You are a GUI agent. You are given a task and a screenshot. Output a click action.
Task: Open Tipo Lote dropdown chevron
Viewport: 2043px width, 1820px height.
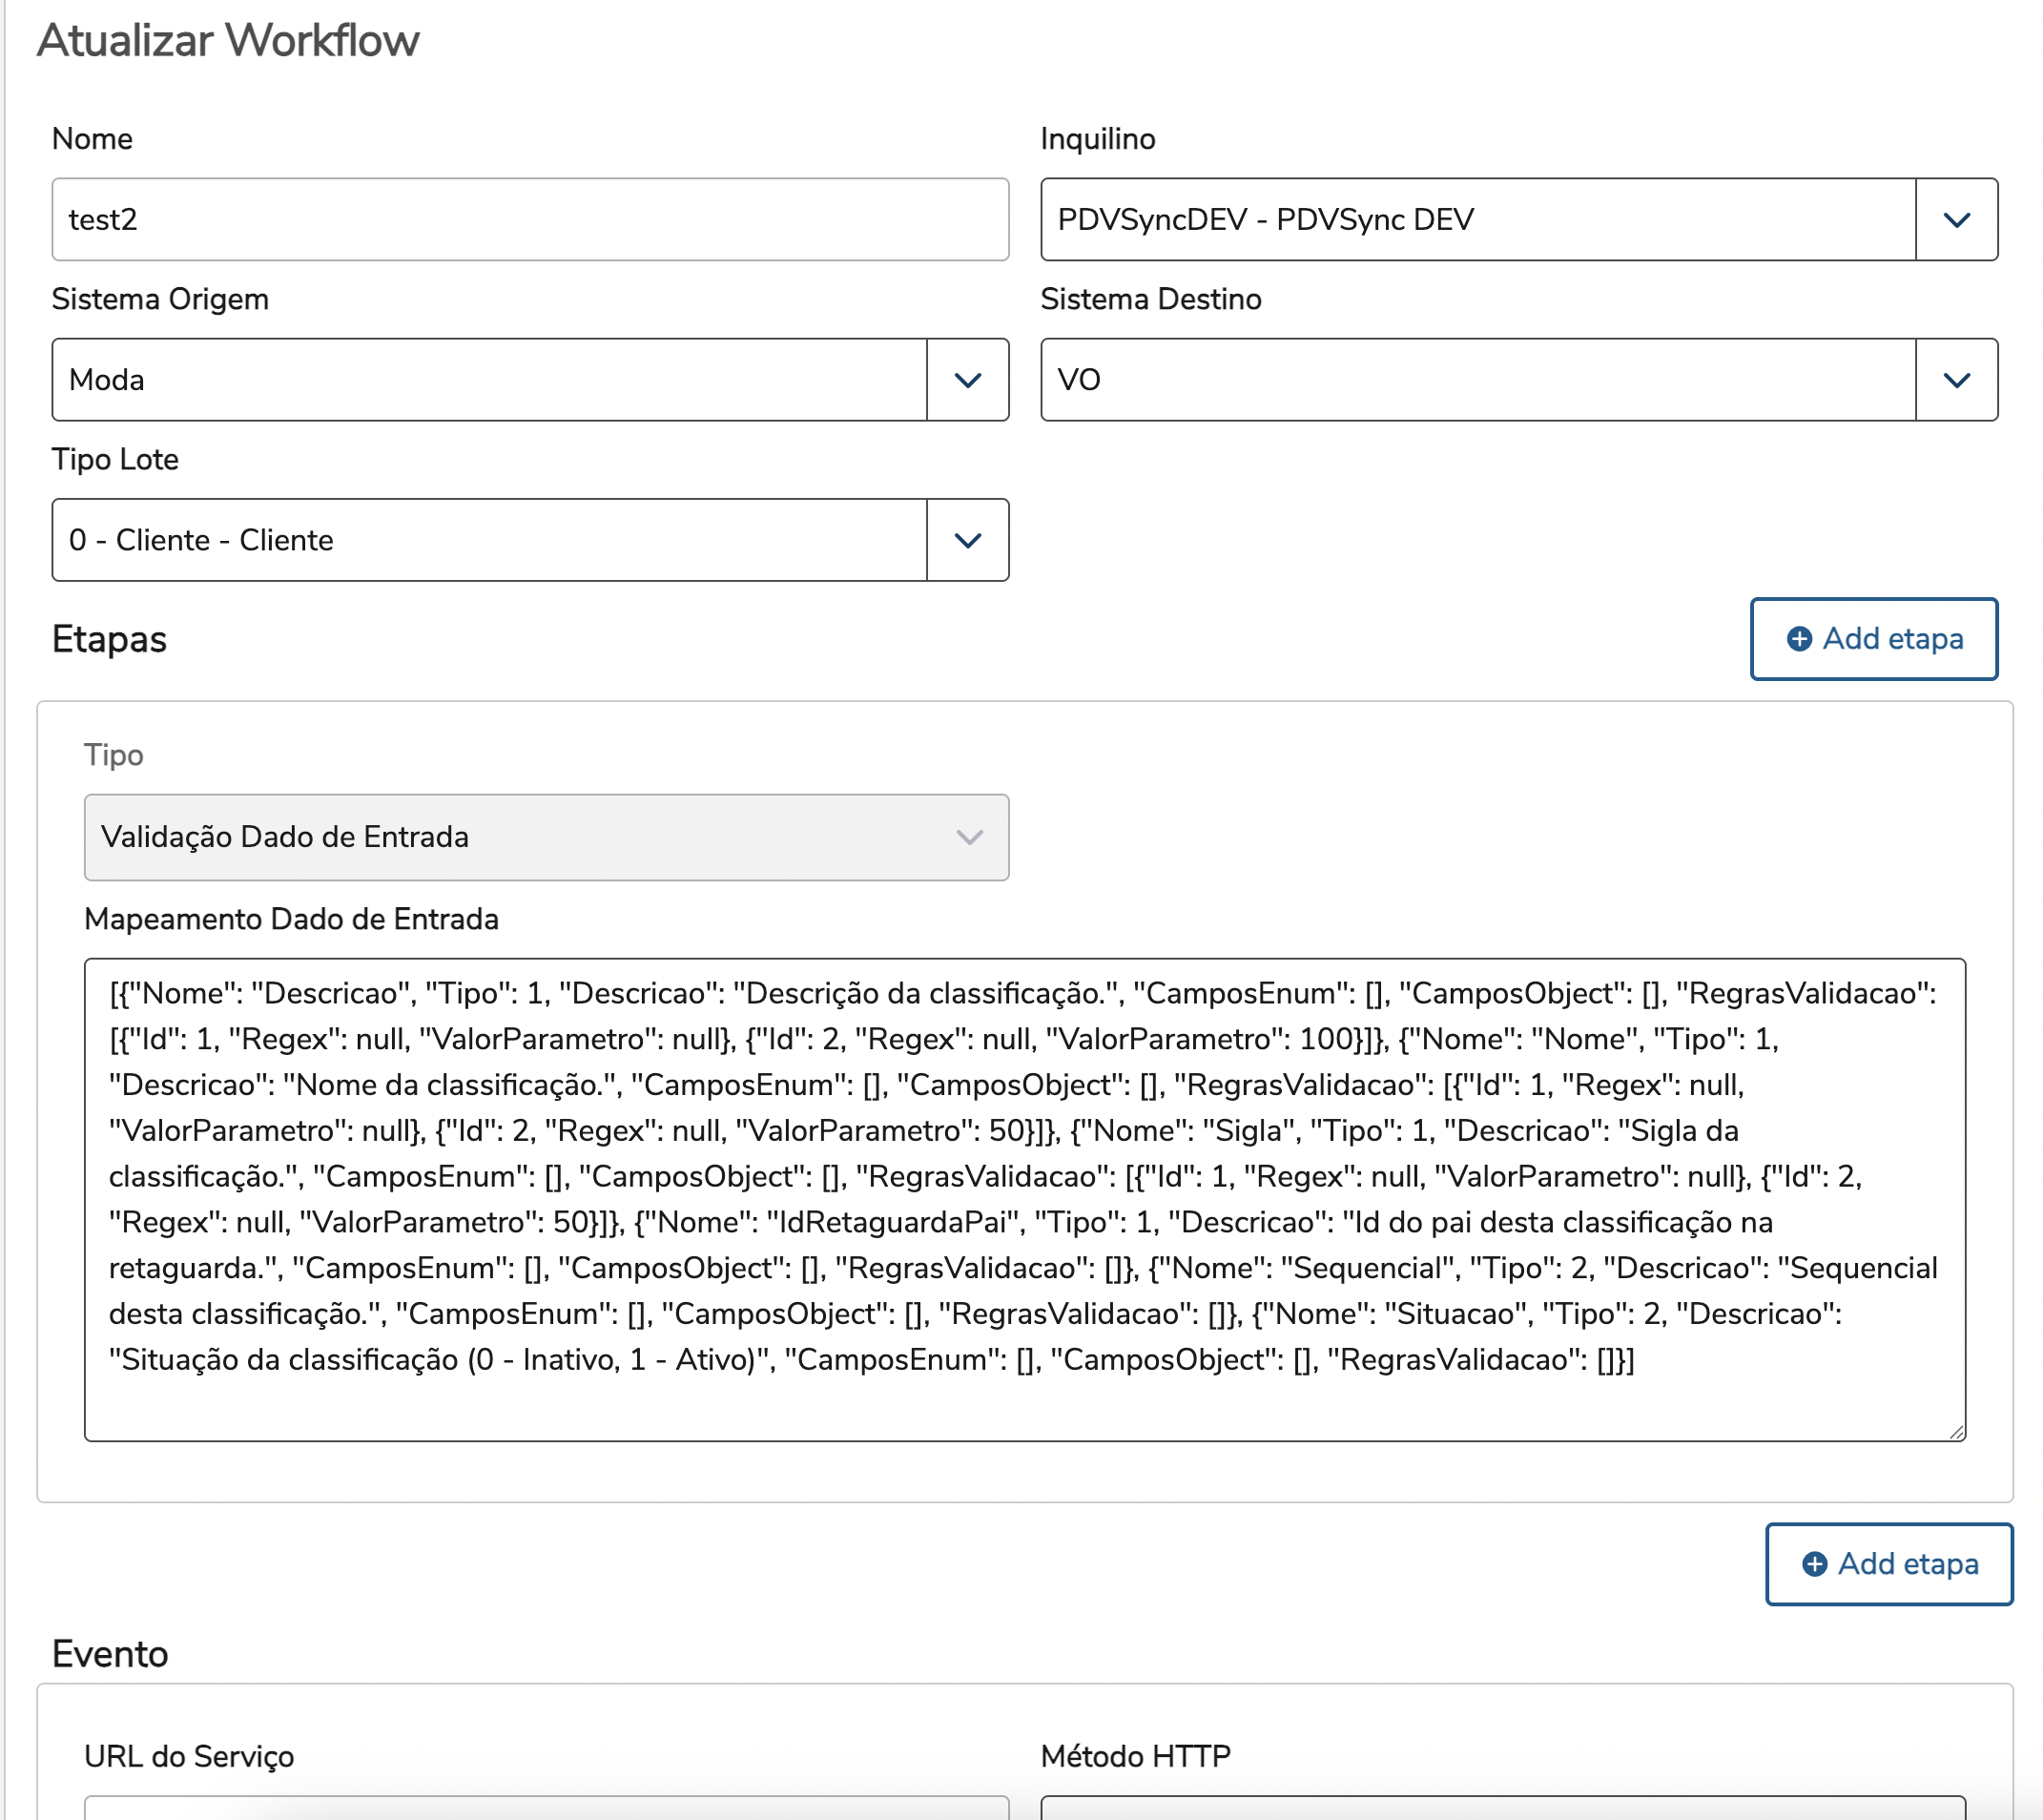[967, 540]
